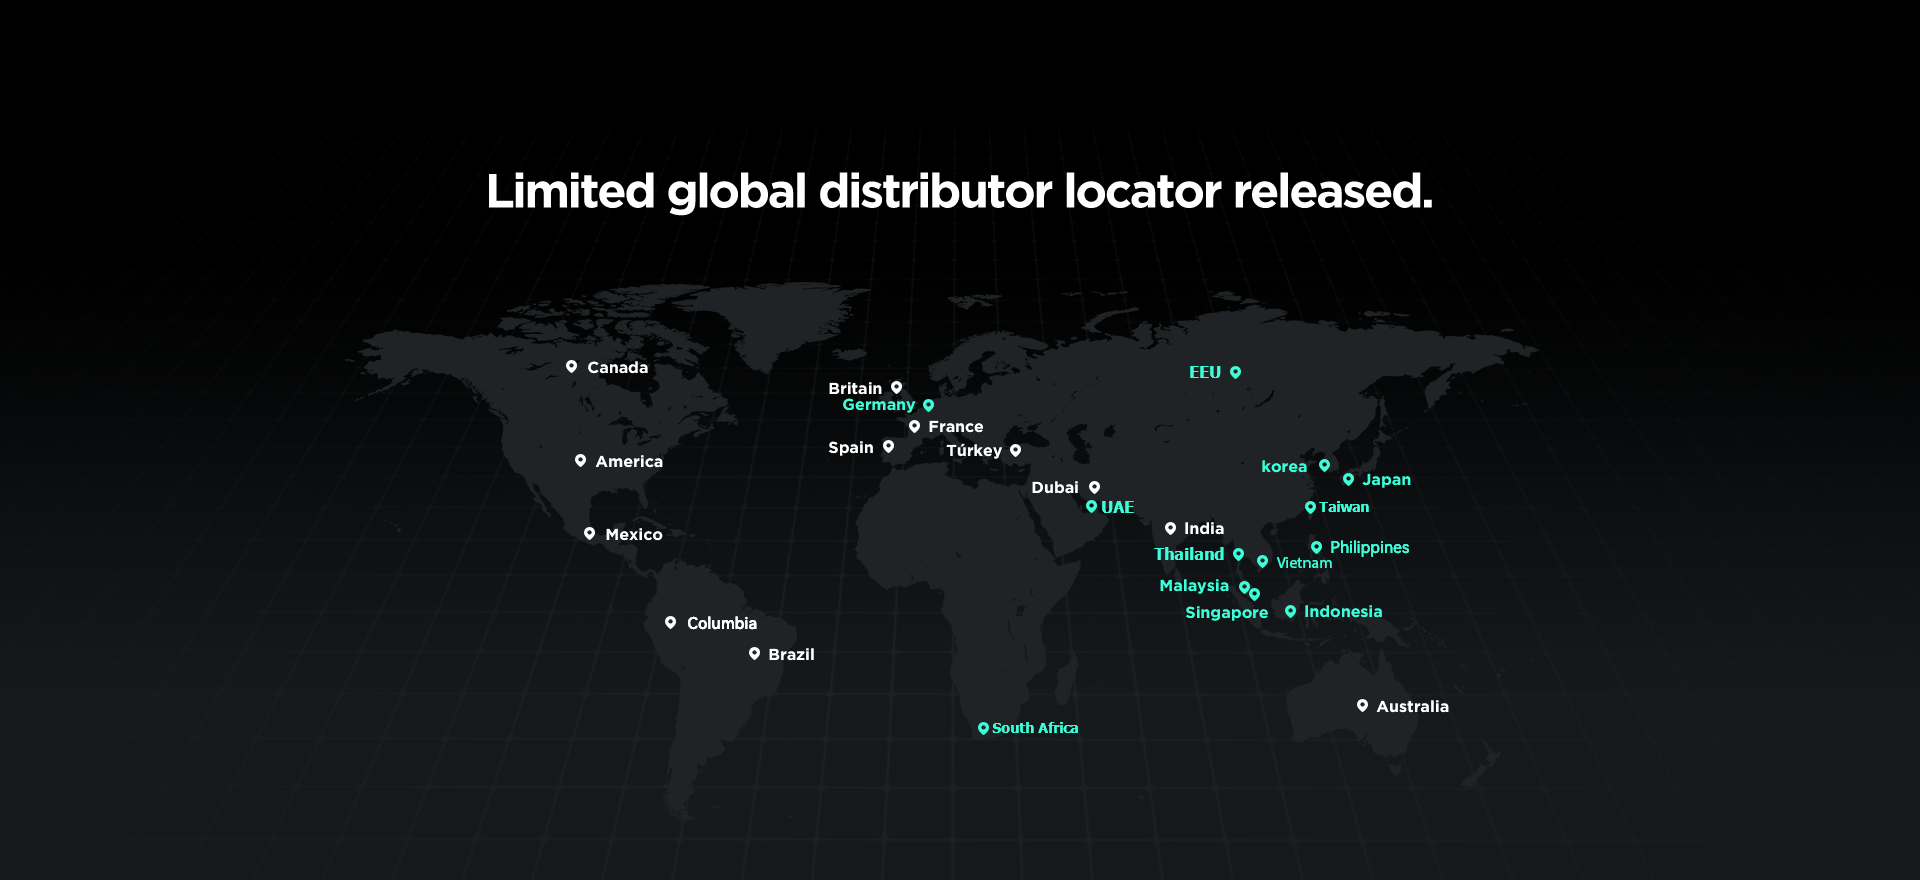
Task: Click the Australia location pin icon
Action: pos(1362,706)
